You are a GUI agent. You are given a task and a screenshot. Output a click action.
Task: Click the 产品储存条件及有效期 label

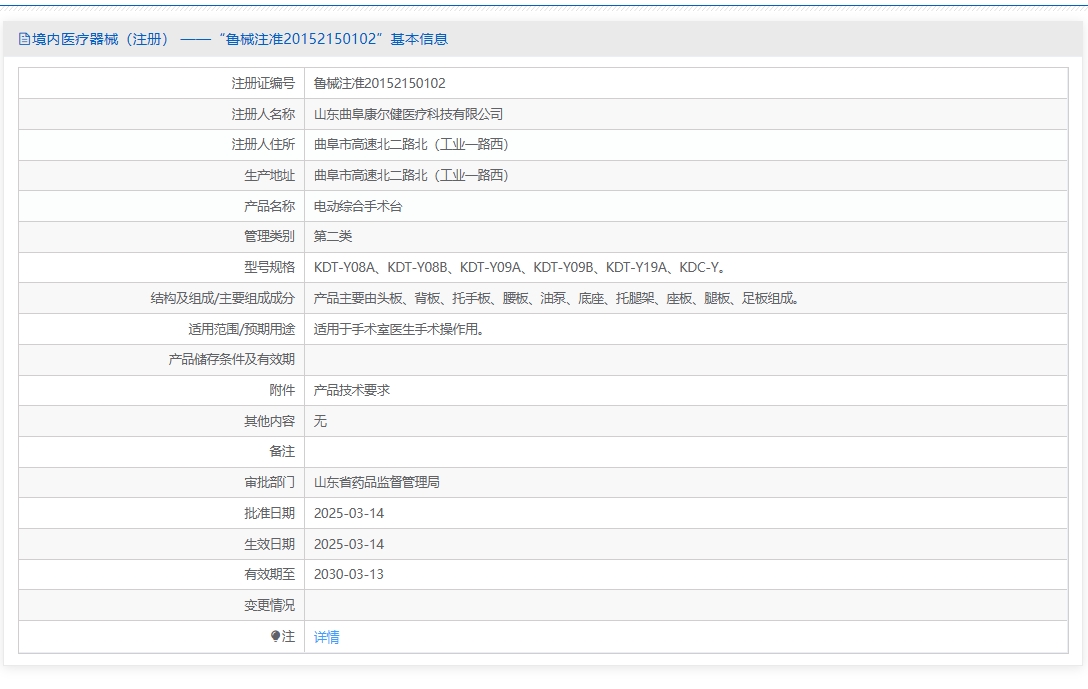(x=232, y=359)
